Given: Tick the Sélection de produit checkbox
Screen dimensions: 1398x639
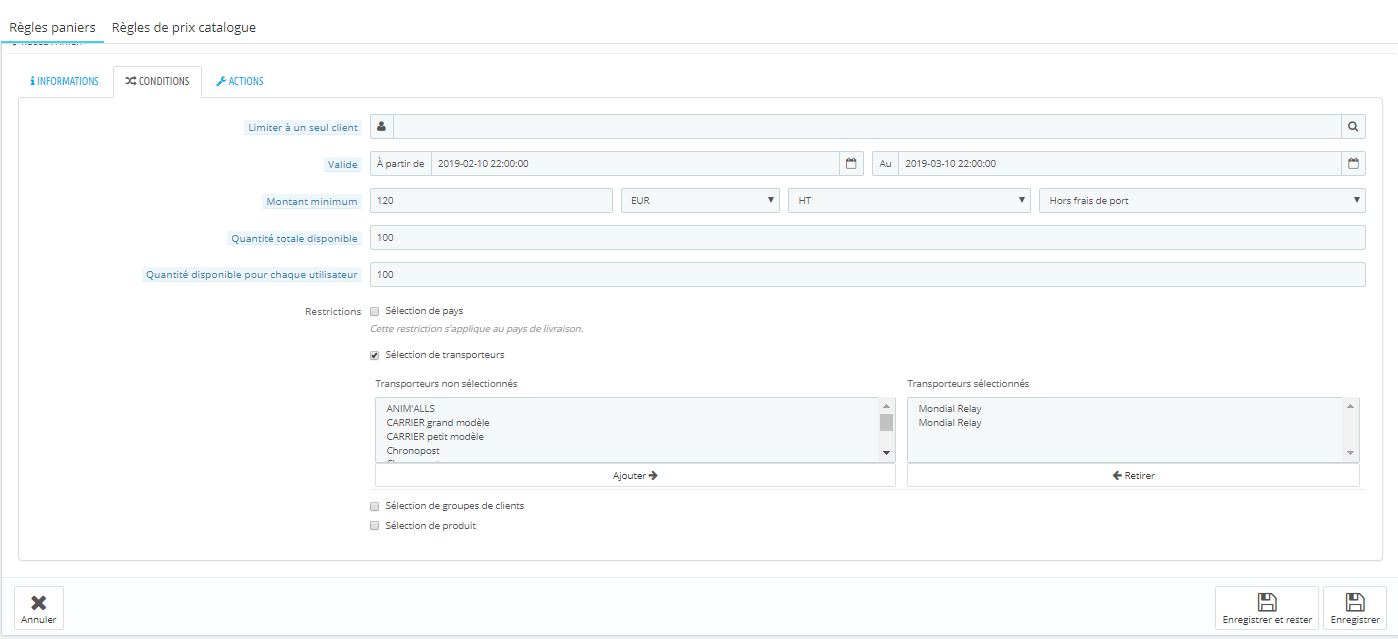Looking at the screenshot, I should point(375,526).
